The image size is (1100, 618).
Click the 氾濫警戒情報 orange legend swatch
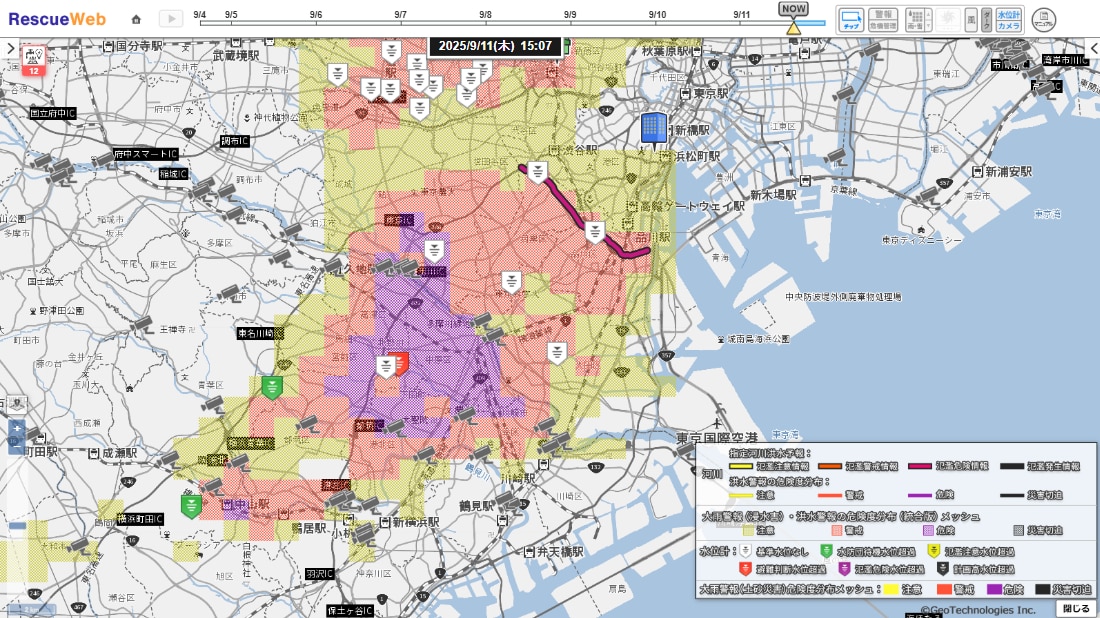[830, 466]
